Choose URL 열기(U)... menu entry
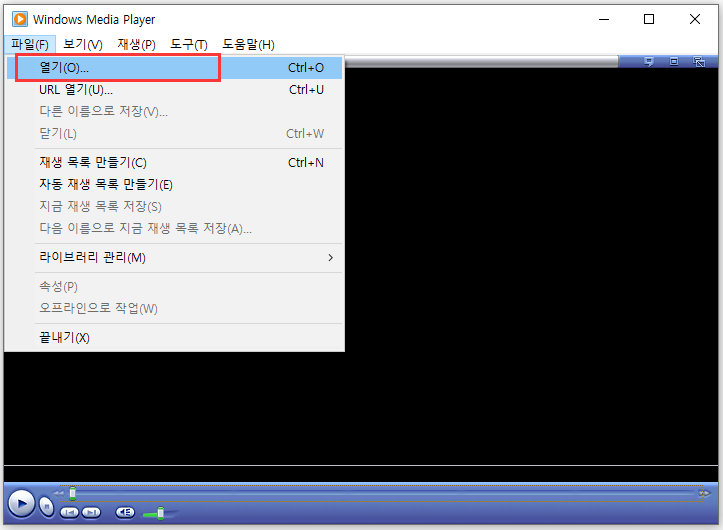This screenshot has width=723, height=530. (174, 89)
